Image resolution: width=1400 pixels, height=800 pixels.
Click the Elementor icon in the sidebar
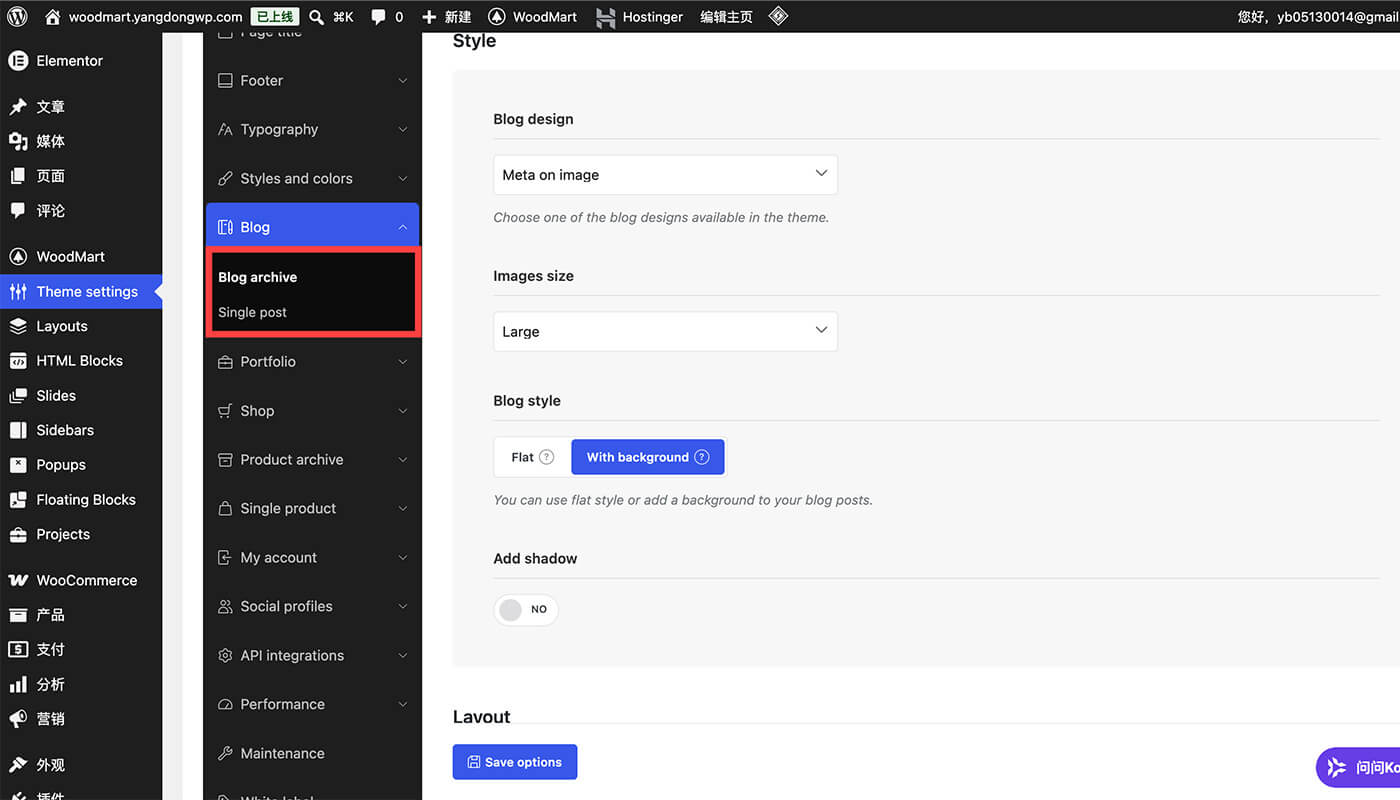point(18,61)
